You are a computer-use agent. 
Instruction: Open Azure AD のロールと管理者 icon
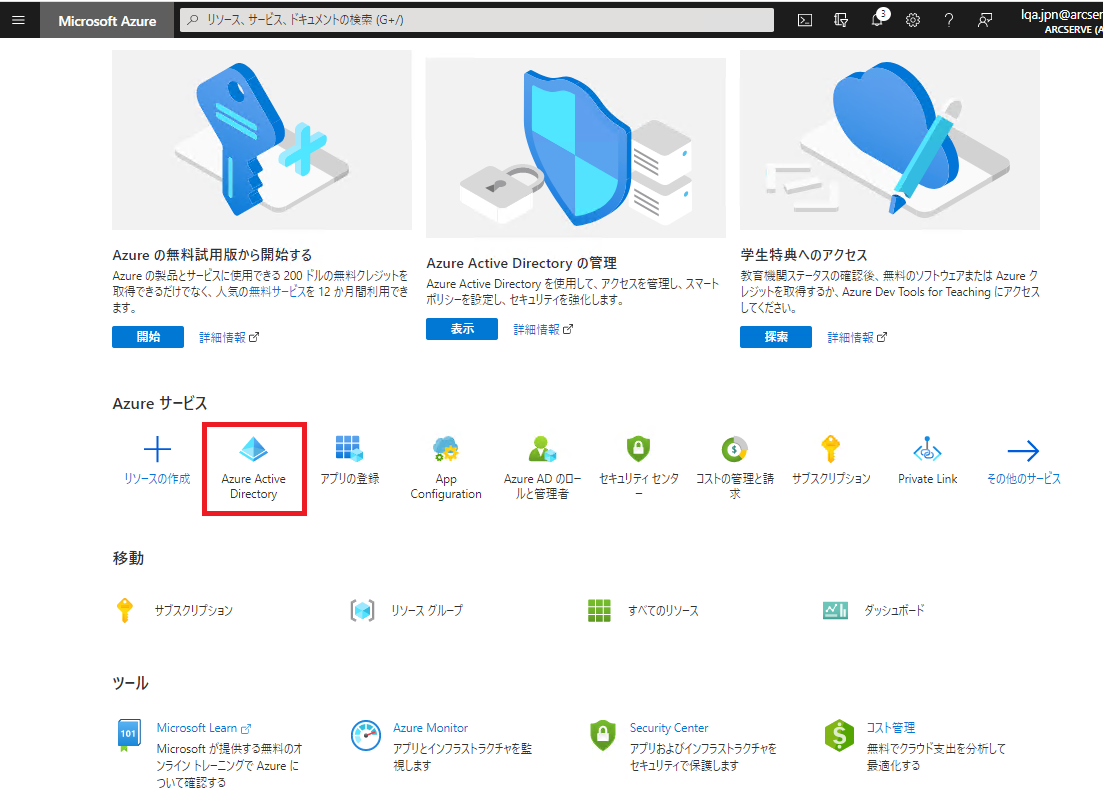pyautogui.click(x=542, y=449)
